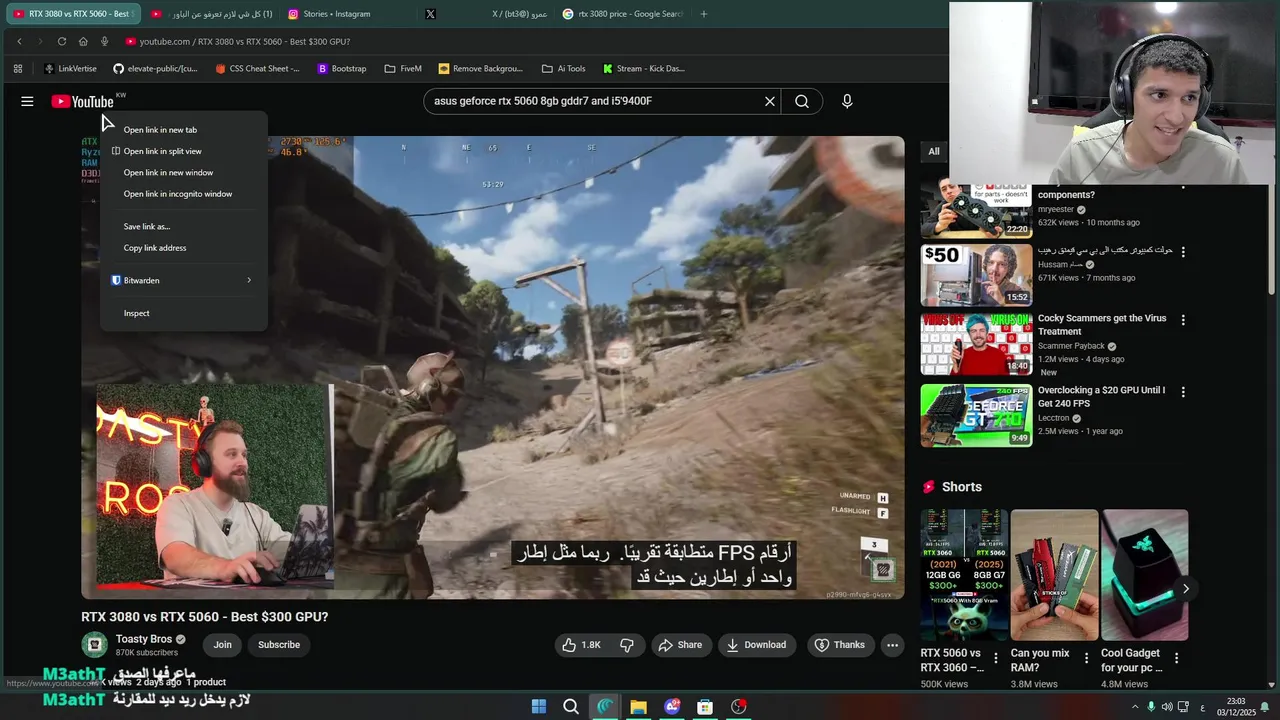Image resolution: width=1280 pixels, height=720 pixels.
Task: Open the Stream - Kick Dashboard bookmark
Action: coord(644,69)
